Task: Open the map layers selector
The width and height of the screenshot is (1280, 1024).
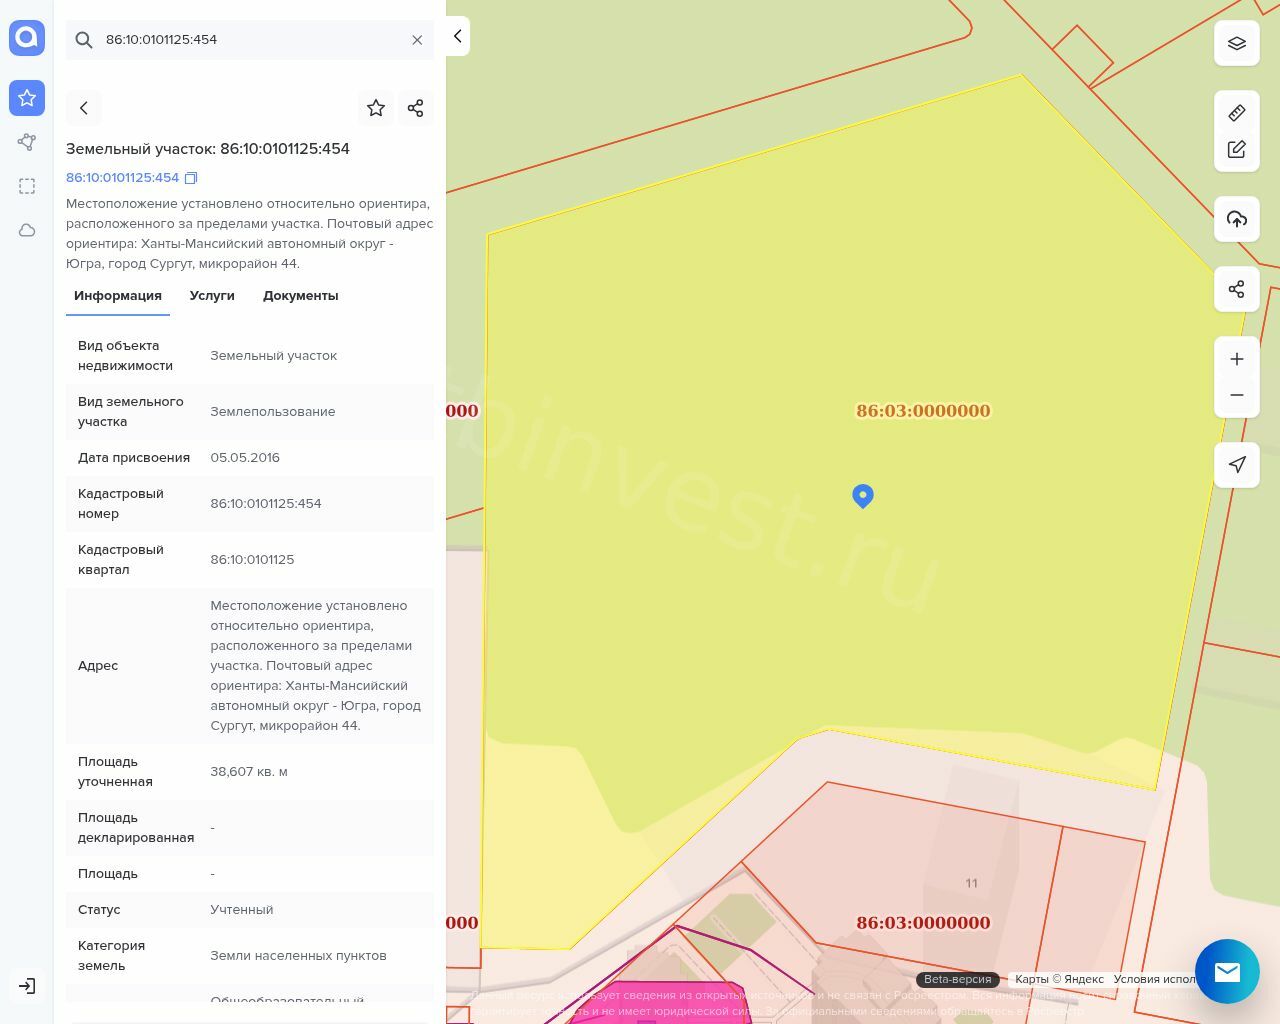Action: [x=1237, y=43]
